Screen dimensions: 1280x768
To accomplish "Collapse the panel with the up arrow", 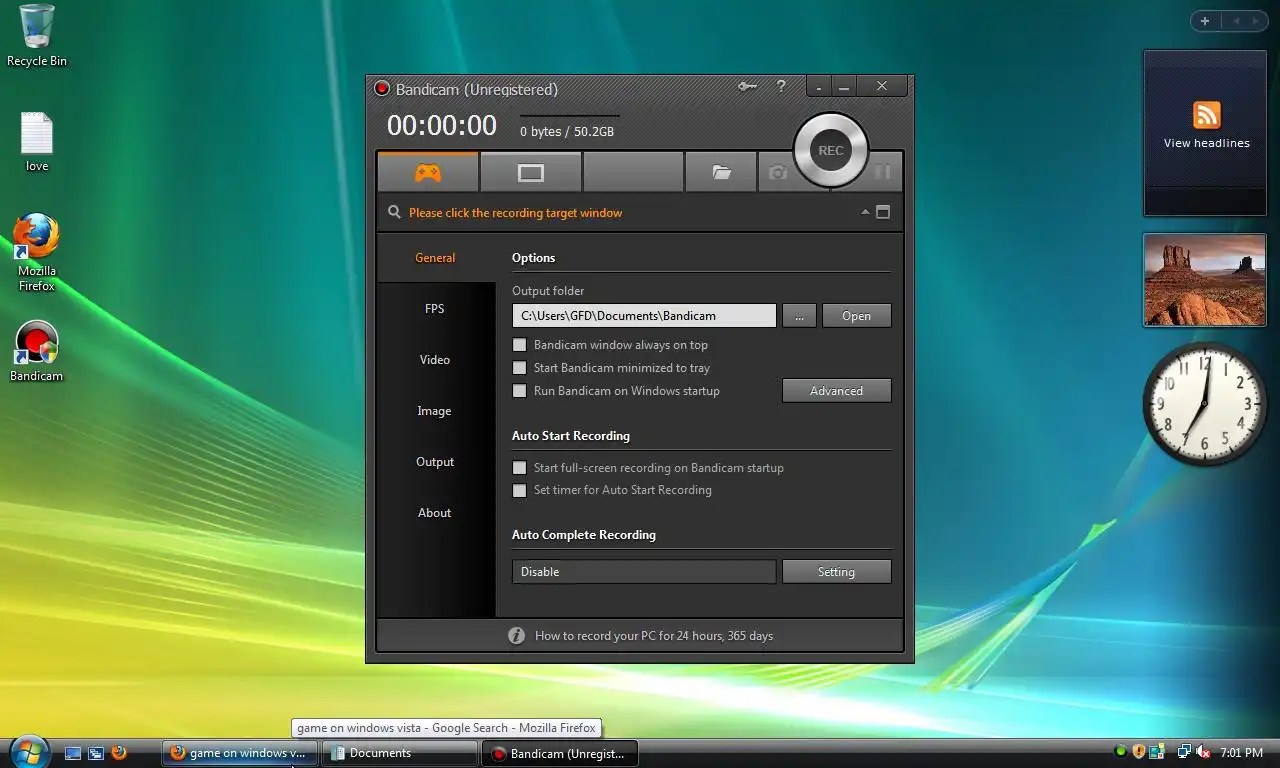I will coord(864,212).
